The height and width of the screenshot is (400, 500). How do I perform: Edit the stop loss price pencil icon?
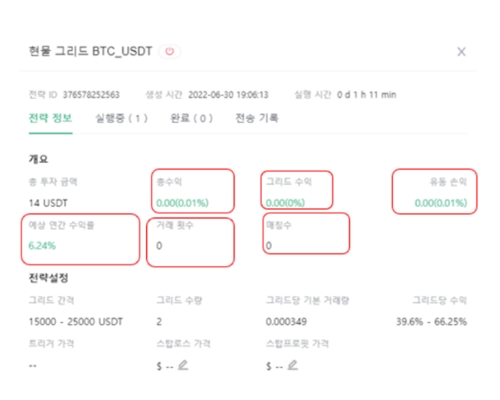[x=183, y=365]
